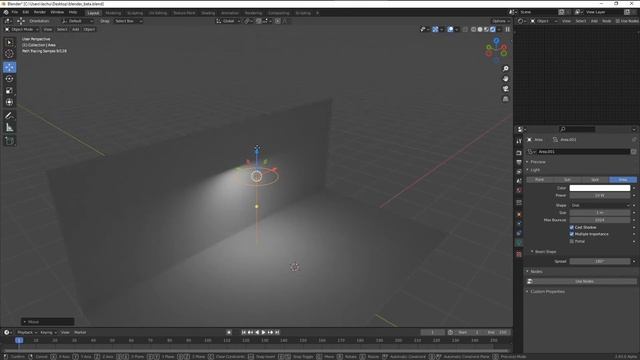The image size is (640, 360).
Task: Click the Spread value slider
Action: point(600,261)
